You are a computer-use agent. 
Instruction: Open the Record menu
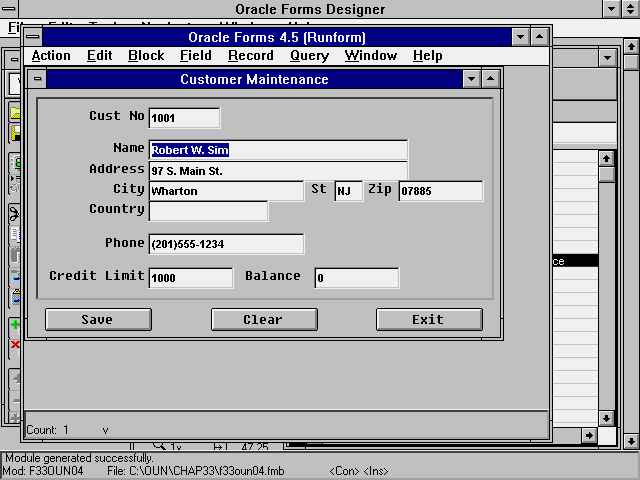point(250,56)
